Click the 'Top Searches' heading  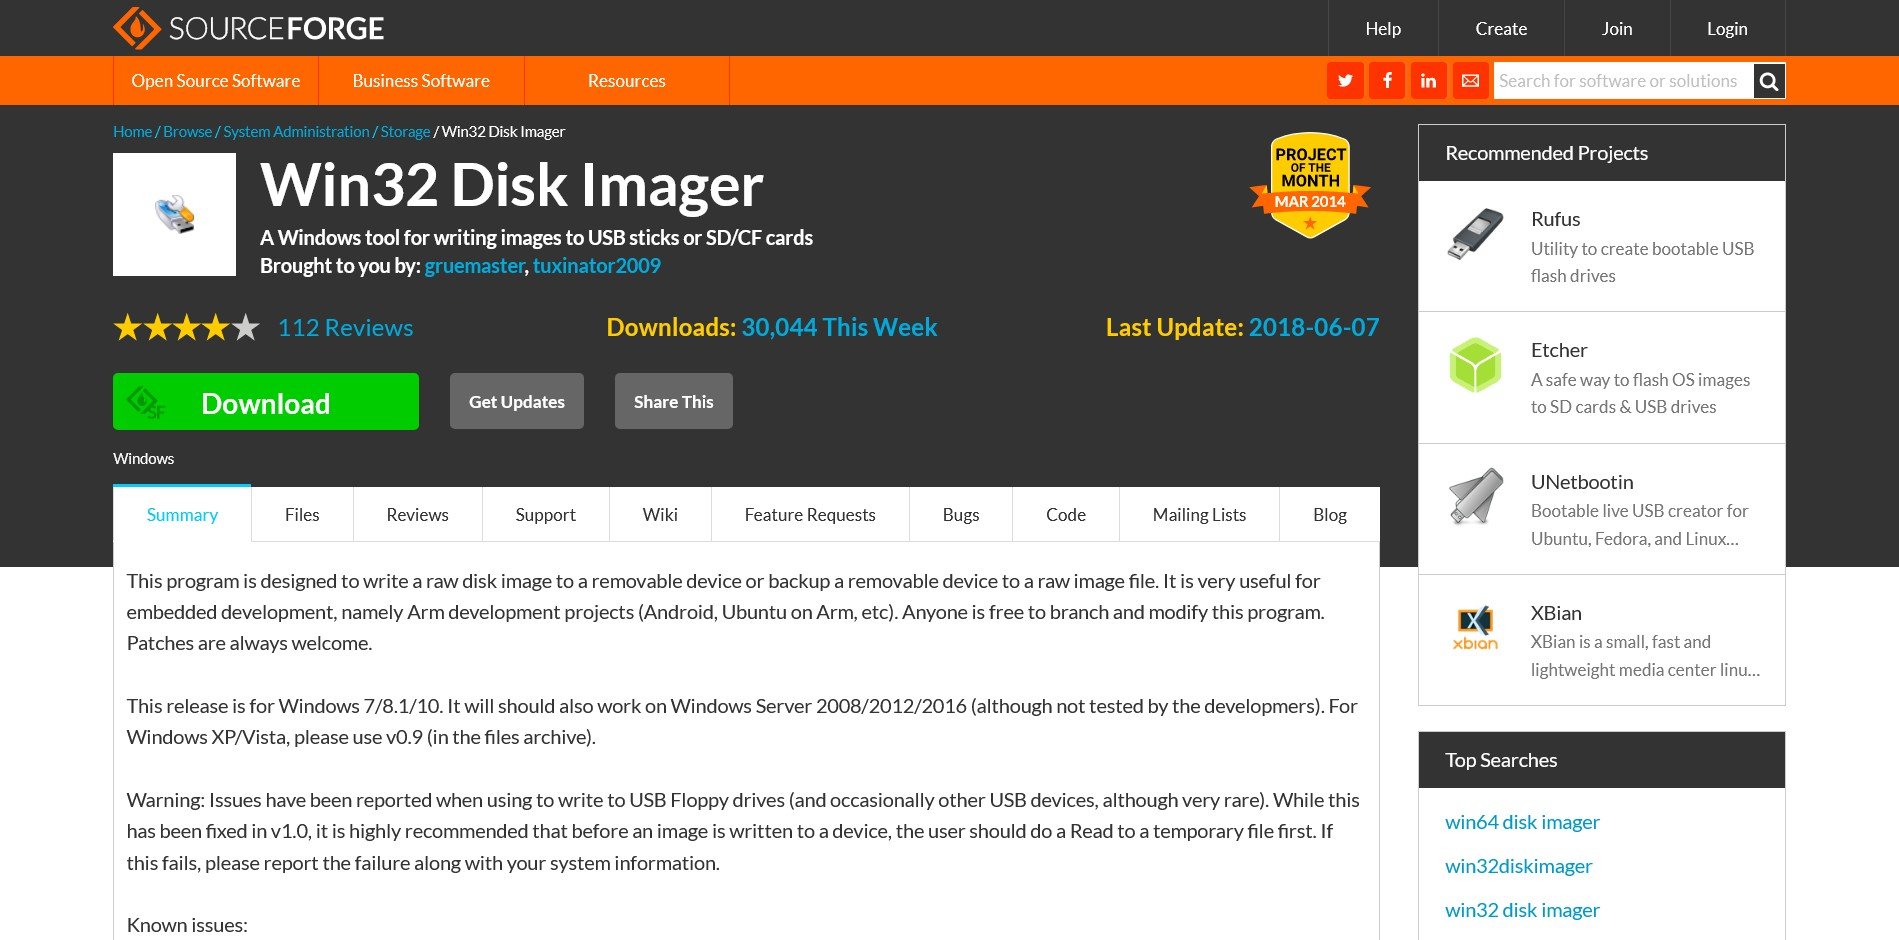tap(1501, 760)
